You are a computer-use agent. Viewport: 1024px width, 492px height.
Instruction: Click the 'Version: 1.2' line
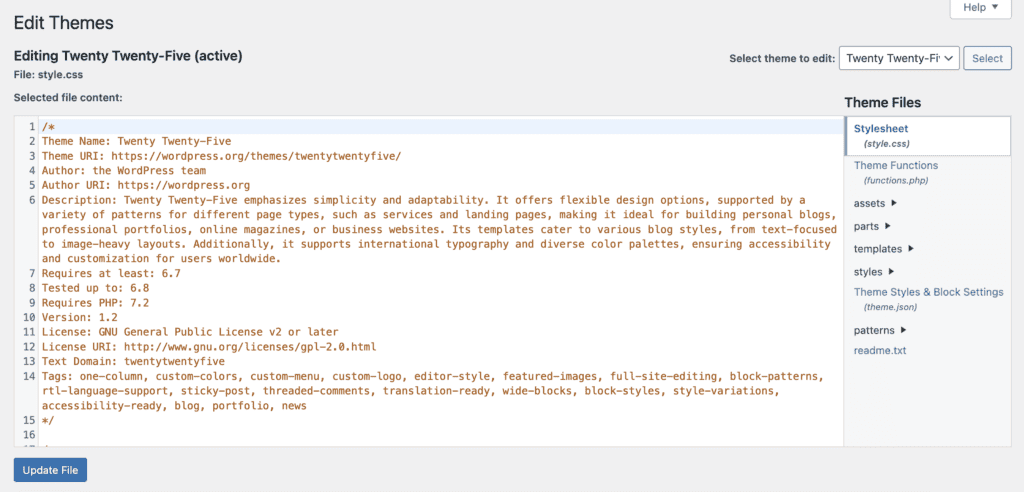pyautogui.click(x=80, y=318)
